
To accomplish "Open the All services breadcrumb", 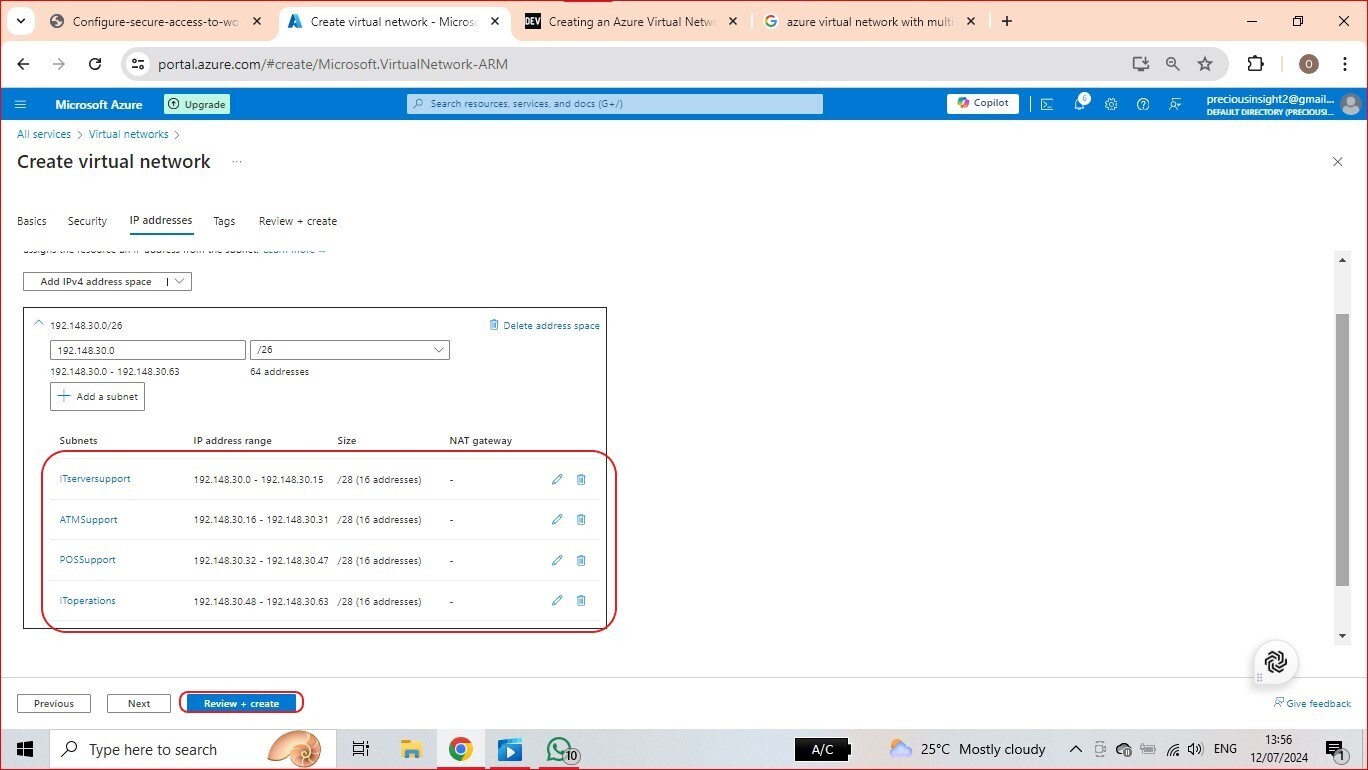I will tap(44, 134).
